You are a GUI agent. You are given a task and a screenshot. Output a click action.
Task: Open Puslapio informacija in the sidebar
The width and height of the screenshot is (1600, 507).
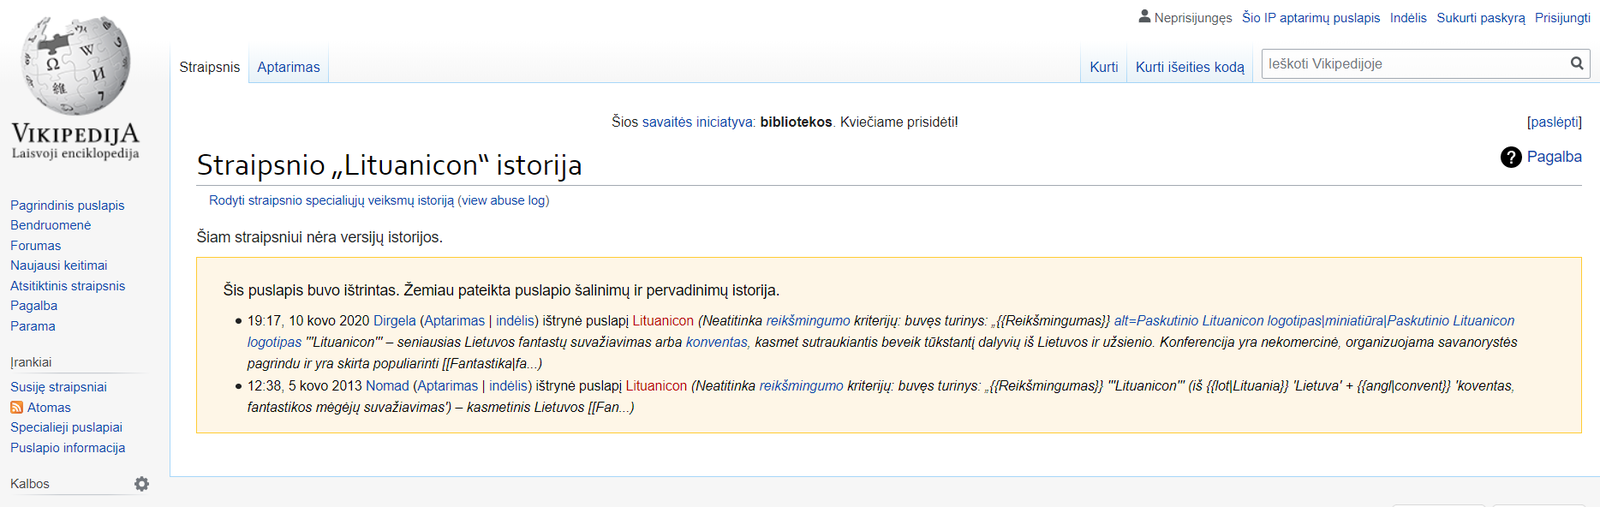click(67, 448)
